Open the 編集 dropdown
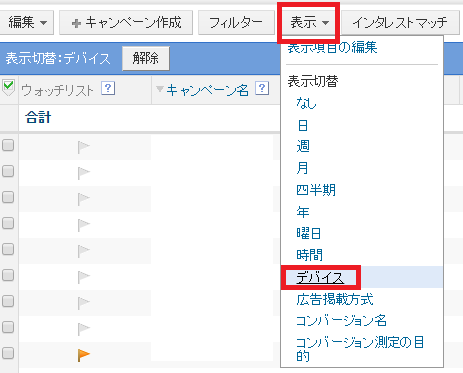The image size is (463, 373). pyautogui.click(x=27, y=22)
